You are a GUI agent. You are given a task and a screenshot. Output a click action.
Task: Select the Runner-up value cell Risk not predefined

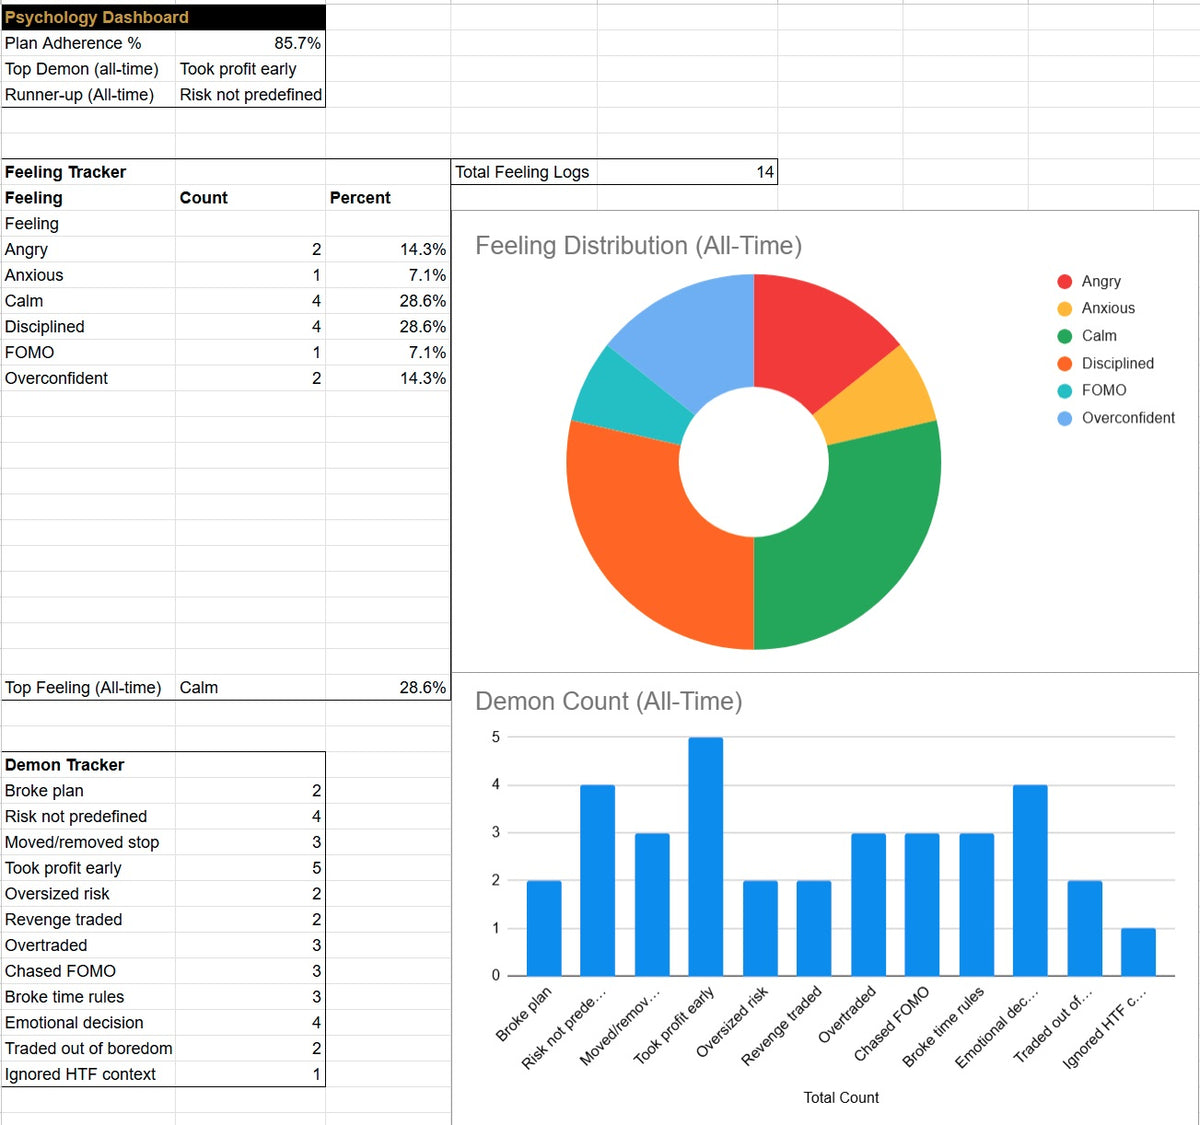point(250,95)
